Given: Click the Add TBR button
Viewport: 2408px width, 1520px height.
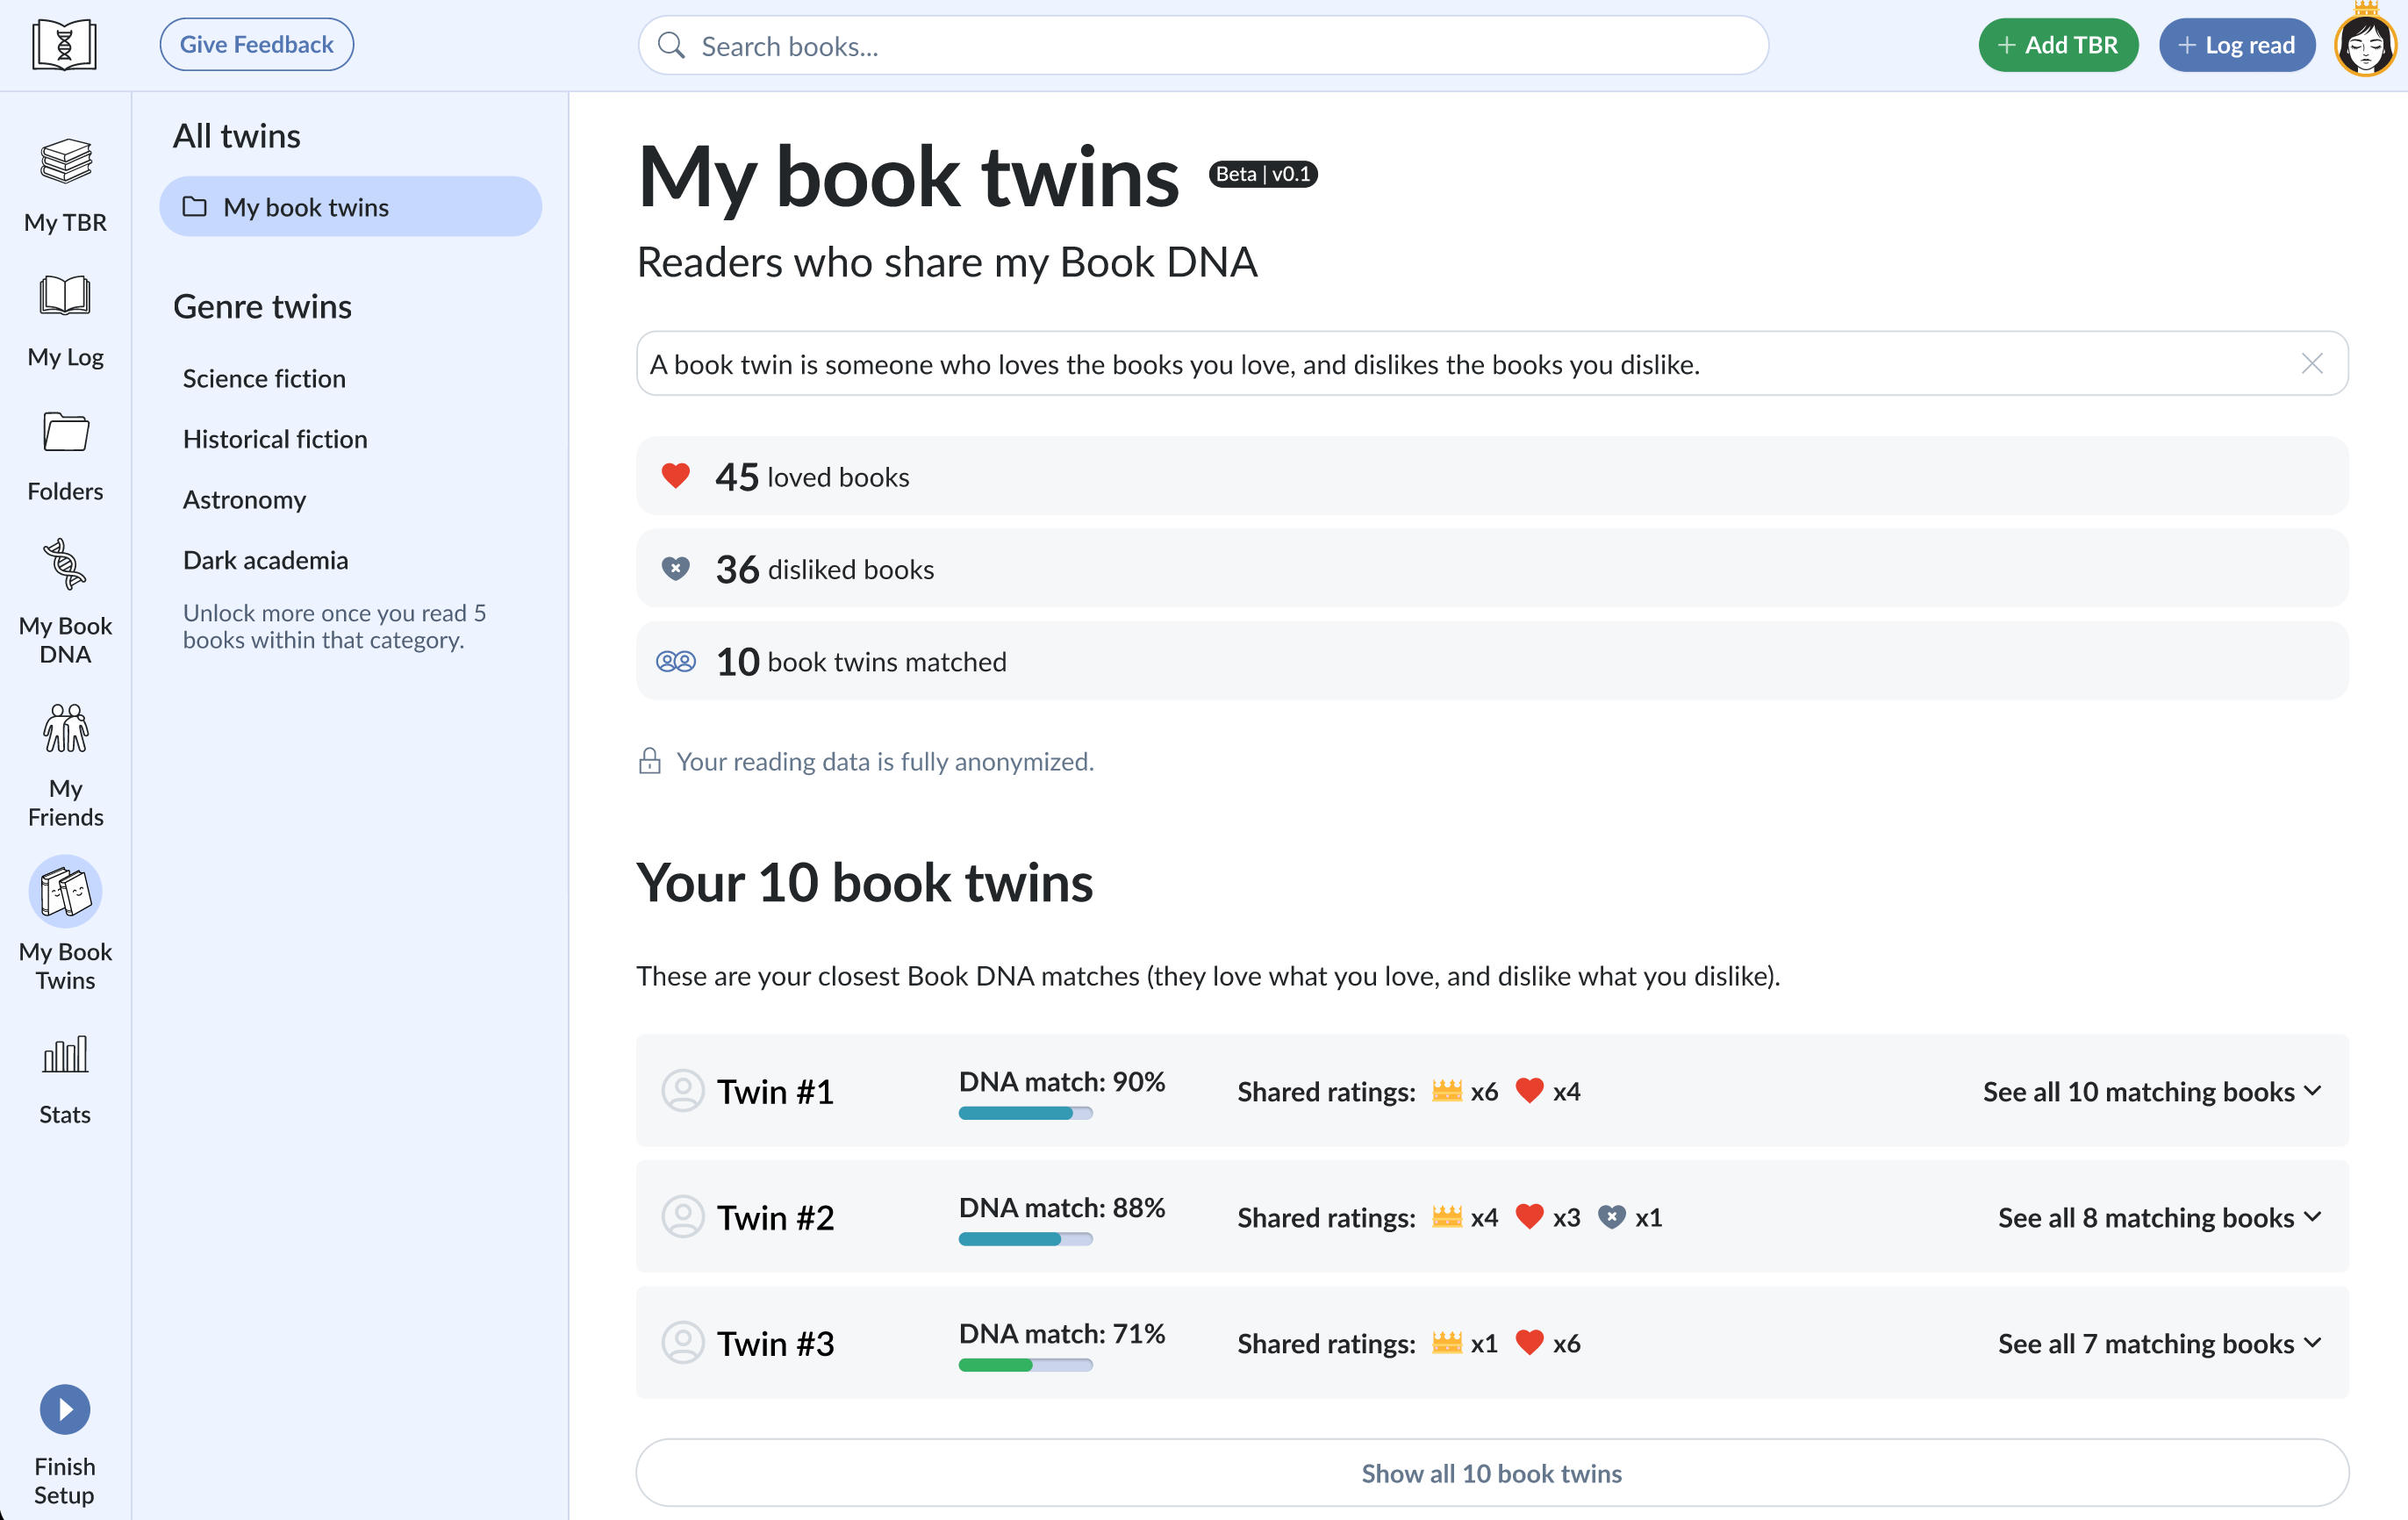Looking at the screenshot, I should coord(2057,45).
